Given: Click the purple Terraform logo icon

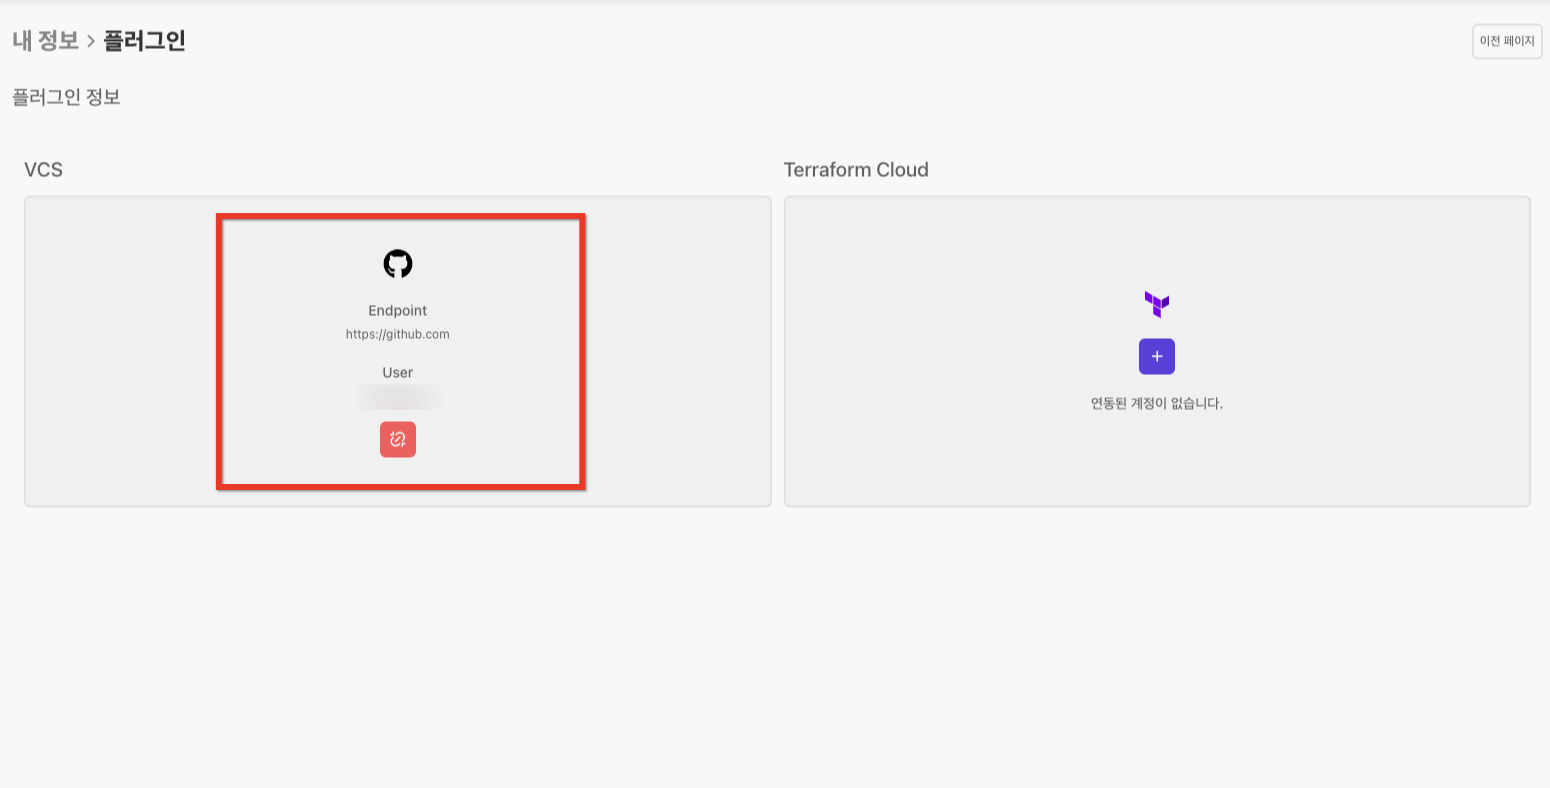Looking at the screenshot, I should 1157,304.
